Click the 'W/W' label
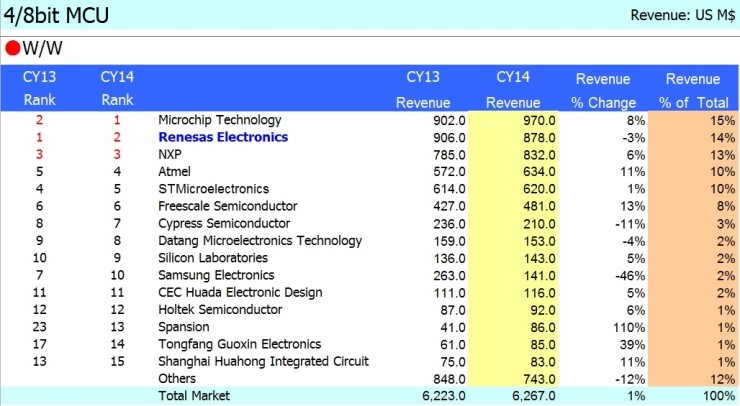Viewport: 740px width, 406px height. pos(42,48)
